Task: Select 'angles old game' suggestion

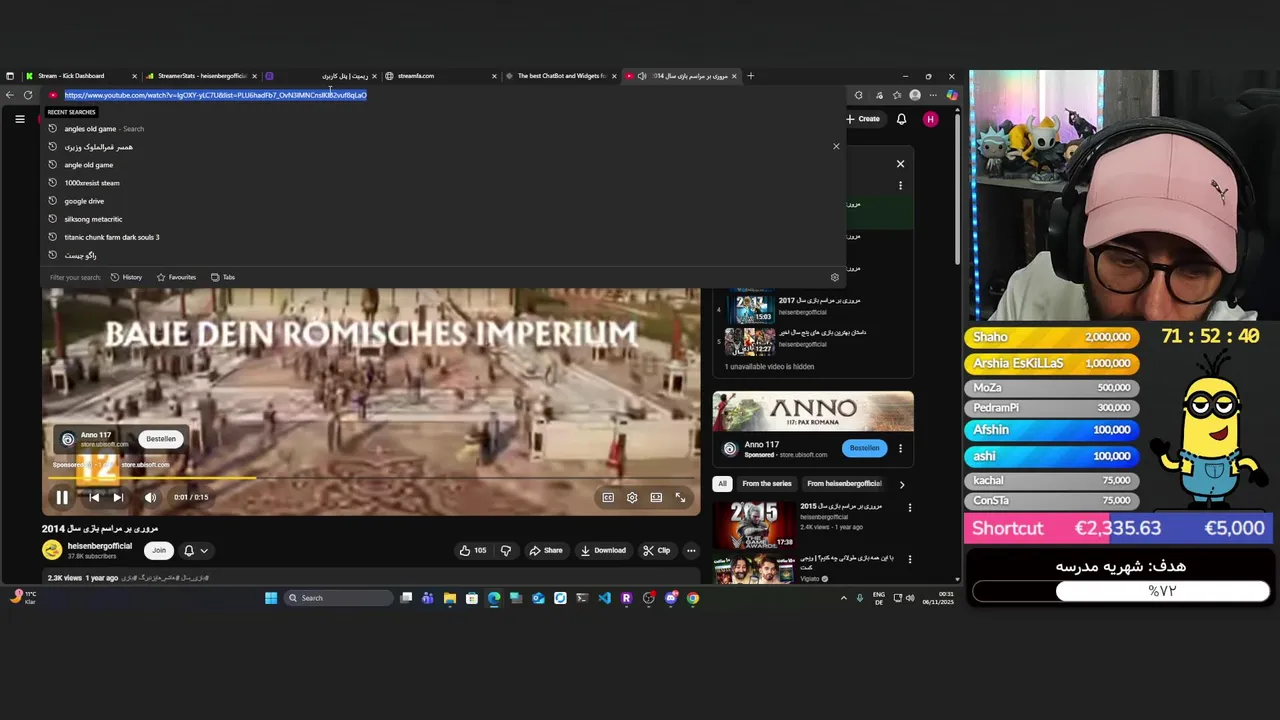Action: pyautogui.click(x=442, y=129)
